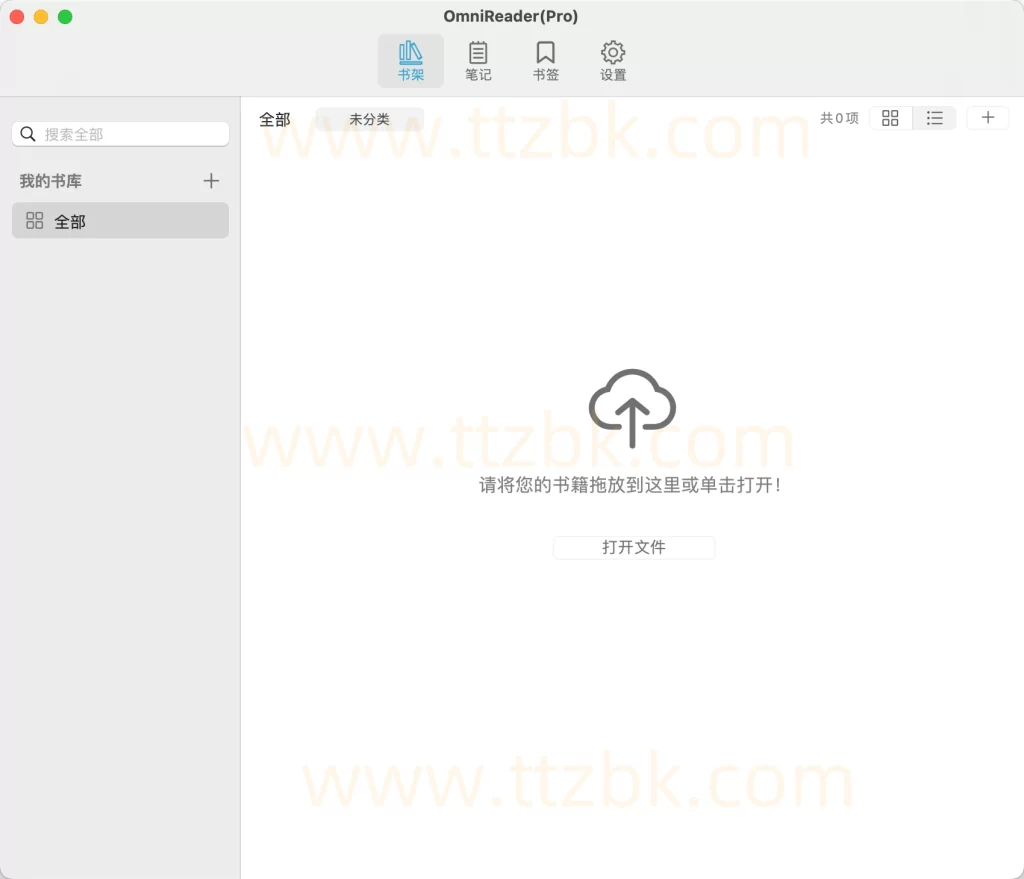
Task: Click the yellow minimize button
Action: tap(41, 17)
